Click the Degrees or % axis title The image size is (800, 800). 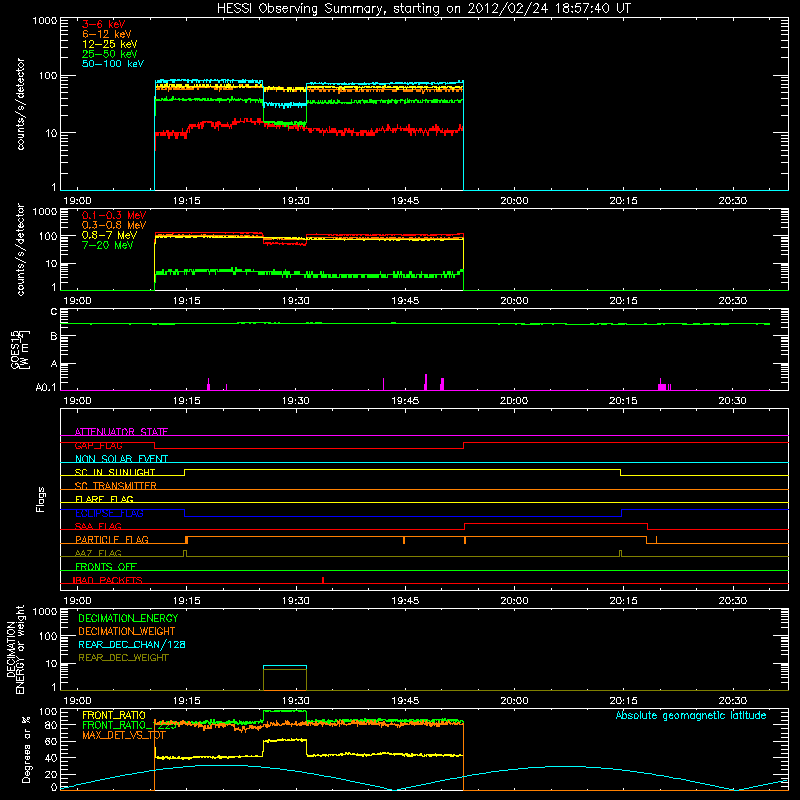[26, 749]
